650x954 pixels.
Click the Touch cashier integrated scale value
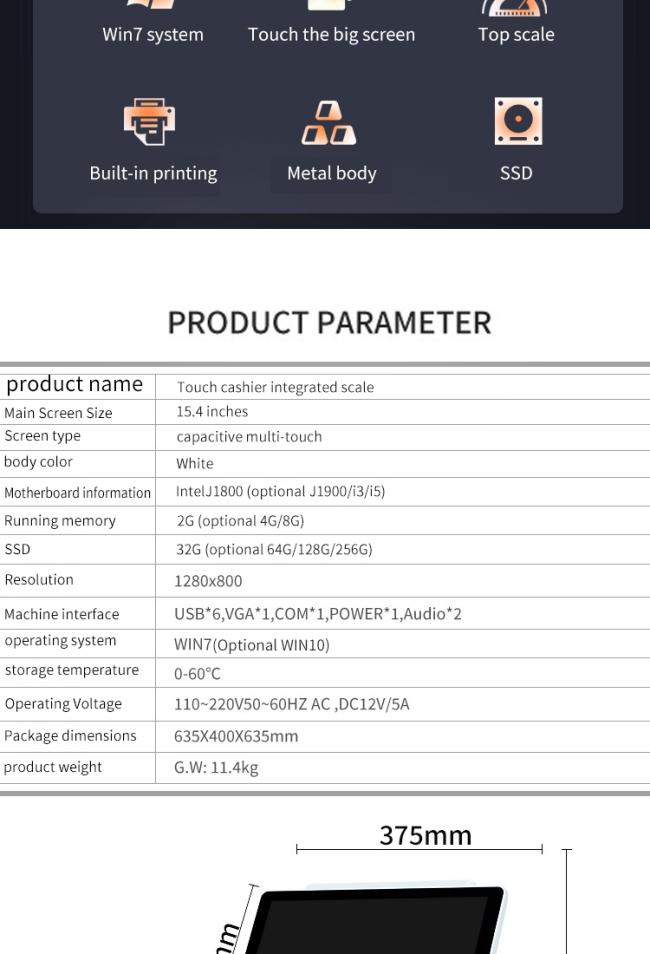point(275,387)
